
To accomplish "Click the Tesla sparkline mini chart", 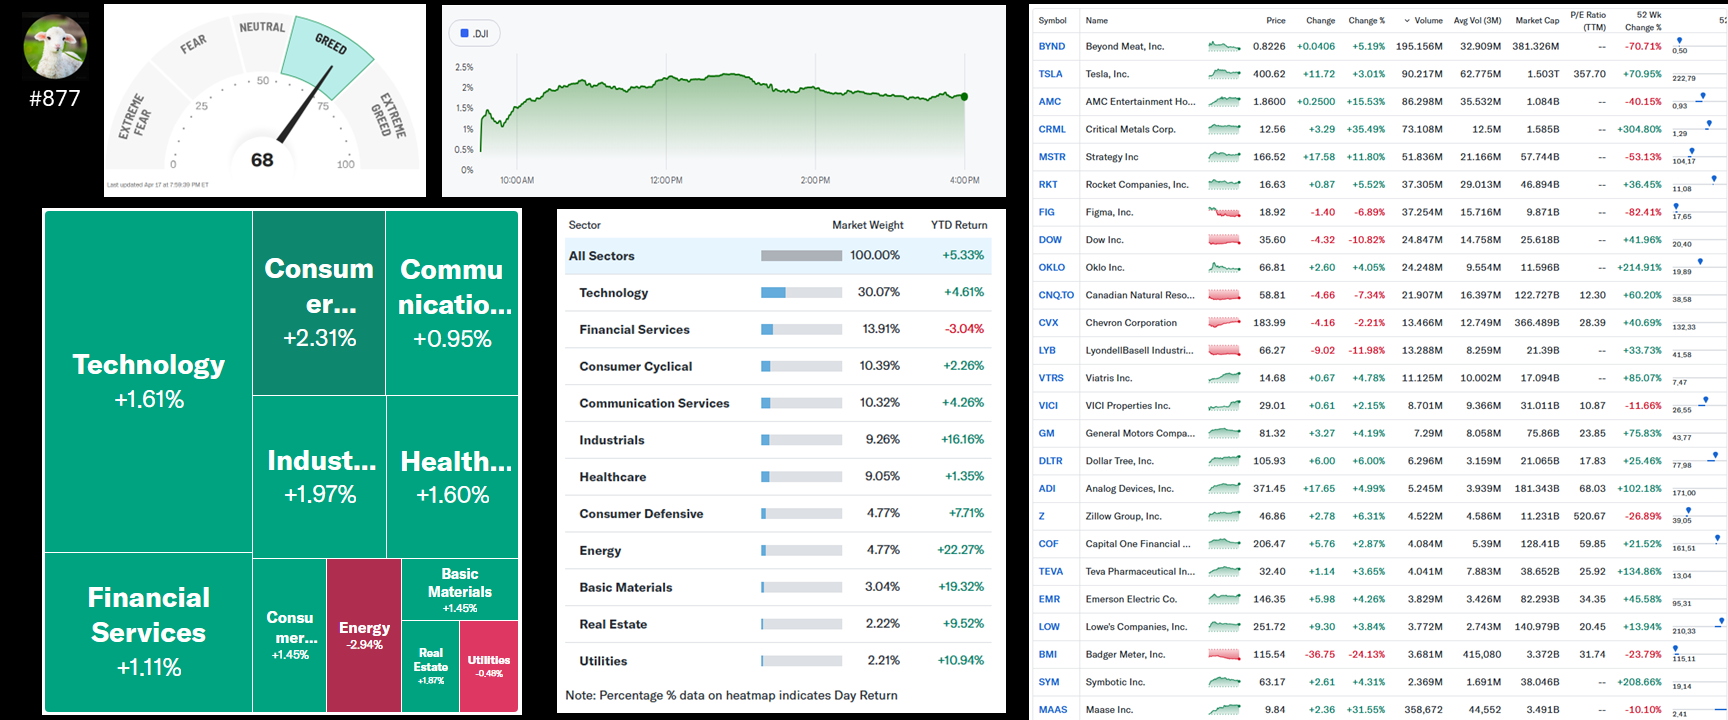I will point(1224,74).
